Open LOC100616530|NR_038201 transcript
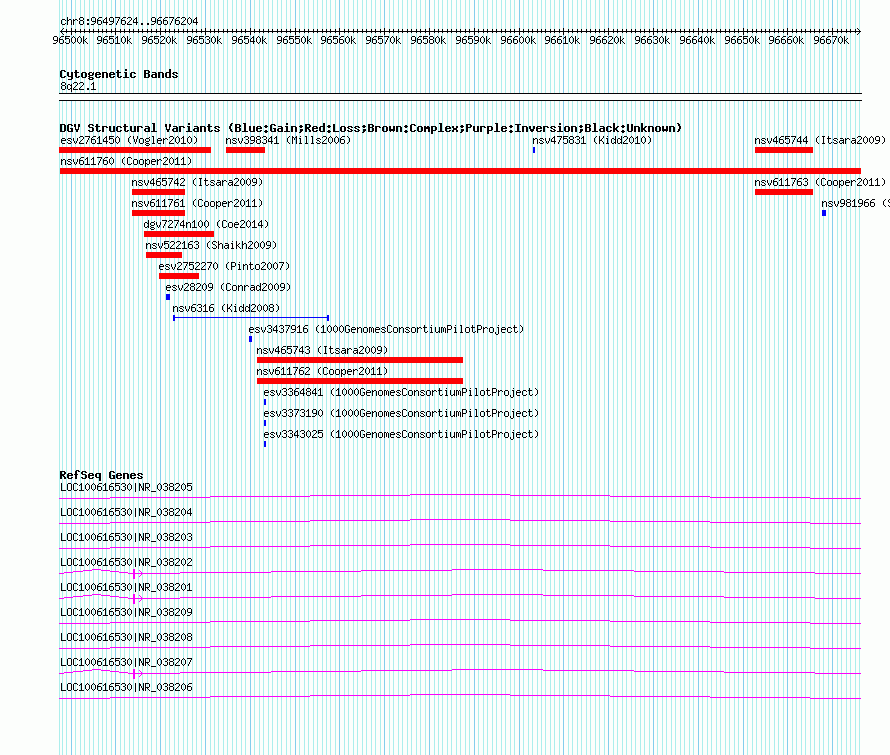This screenshot has width=890, height=755. (x=126, y=587)
